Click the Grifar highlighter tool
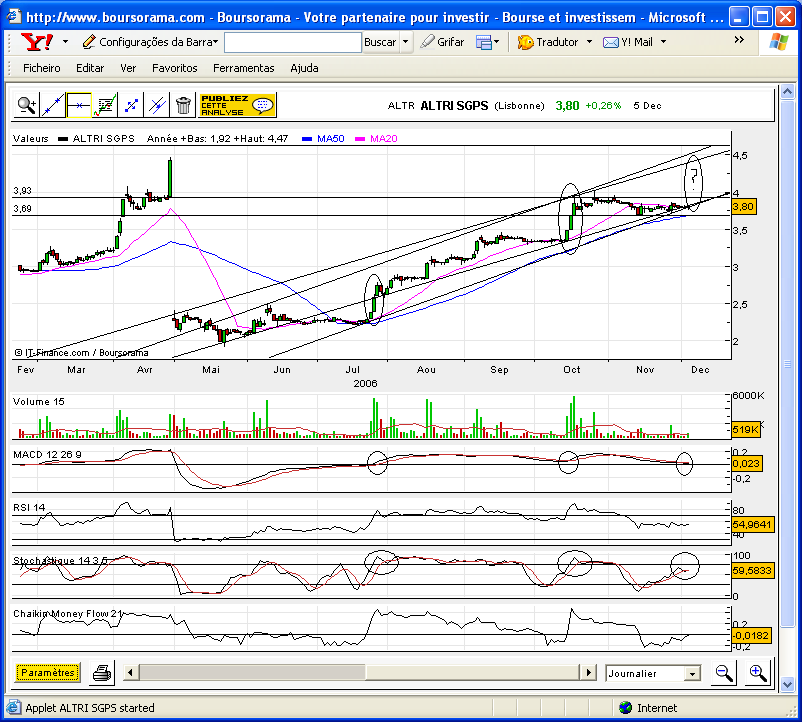Image resolution: width=802 pixels, height=722 pixels. click(442, 42)
